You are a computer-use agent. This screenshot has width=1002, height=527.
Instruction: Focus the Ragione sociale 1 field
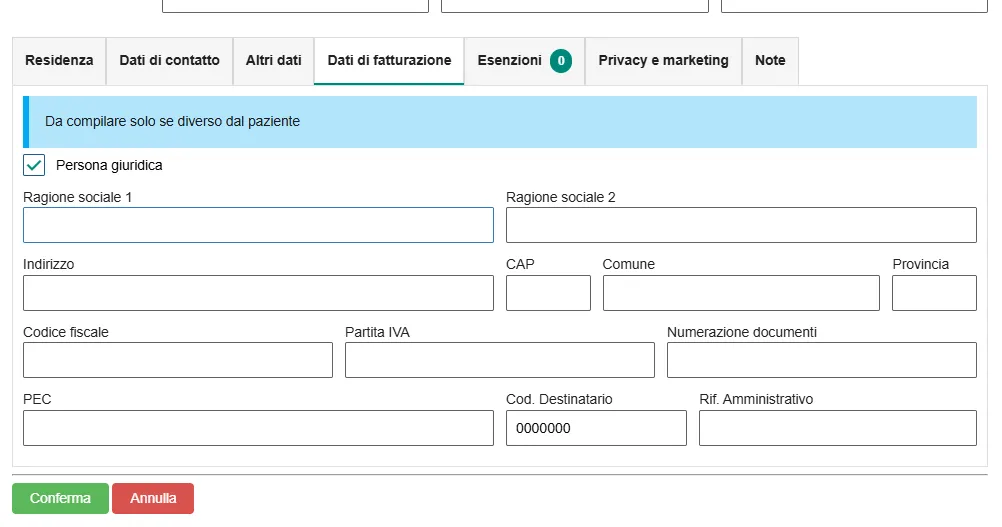pos(258,225)
